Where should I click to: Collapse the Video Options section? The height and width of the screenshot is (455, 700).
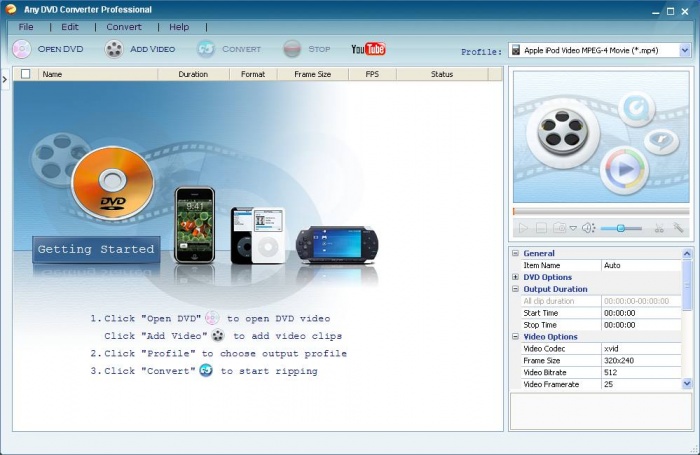point(515,337)
